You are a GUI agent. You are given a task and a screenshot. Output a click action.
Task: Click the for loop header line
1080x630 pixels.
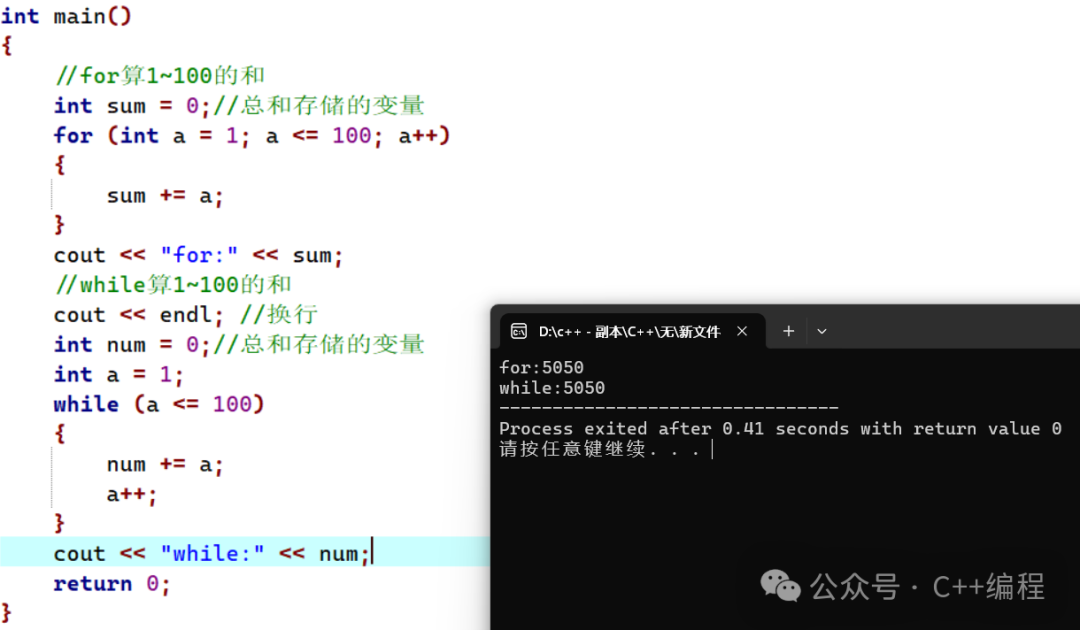pyautogui.click(x=252, y=136)
